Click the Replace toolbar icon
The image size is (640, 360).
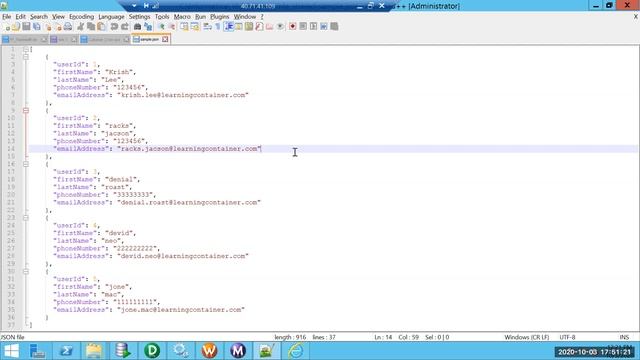[x=148, y=27]
